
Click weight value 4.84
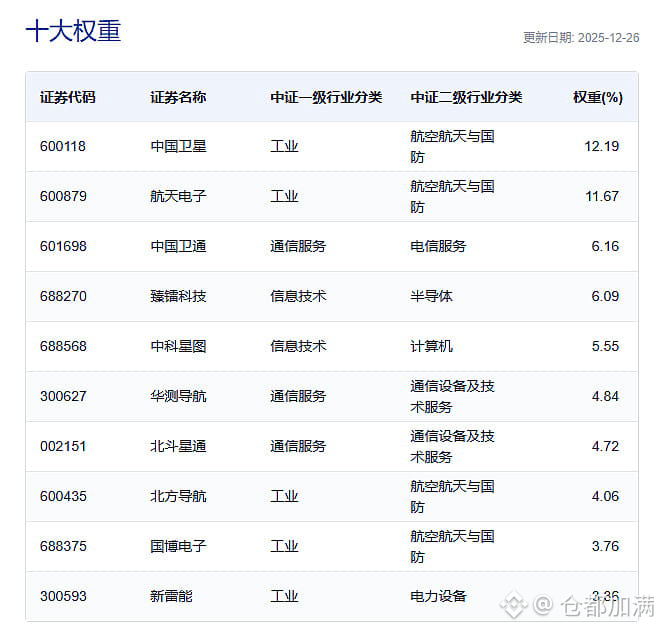click(605, 396)
